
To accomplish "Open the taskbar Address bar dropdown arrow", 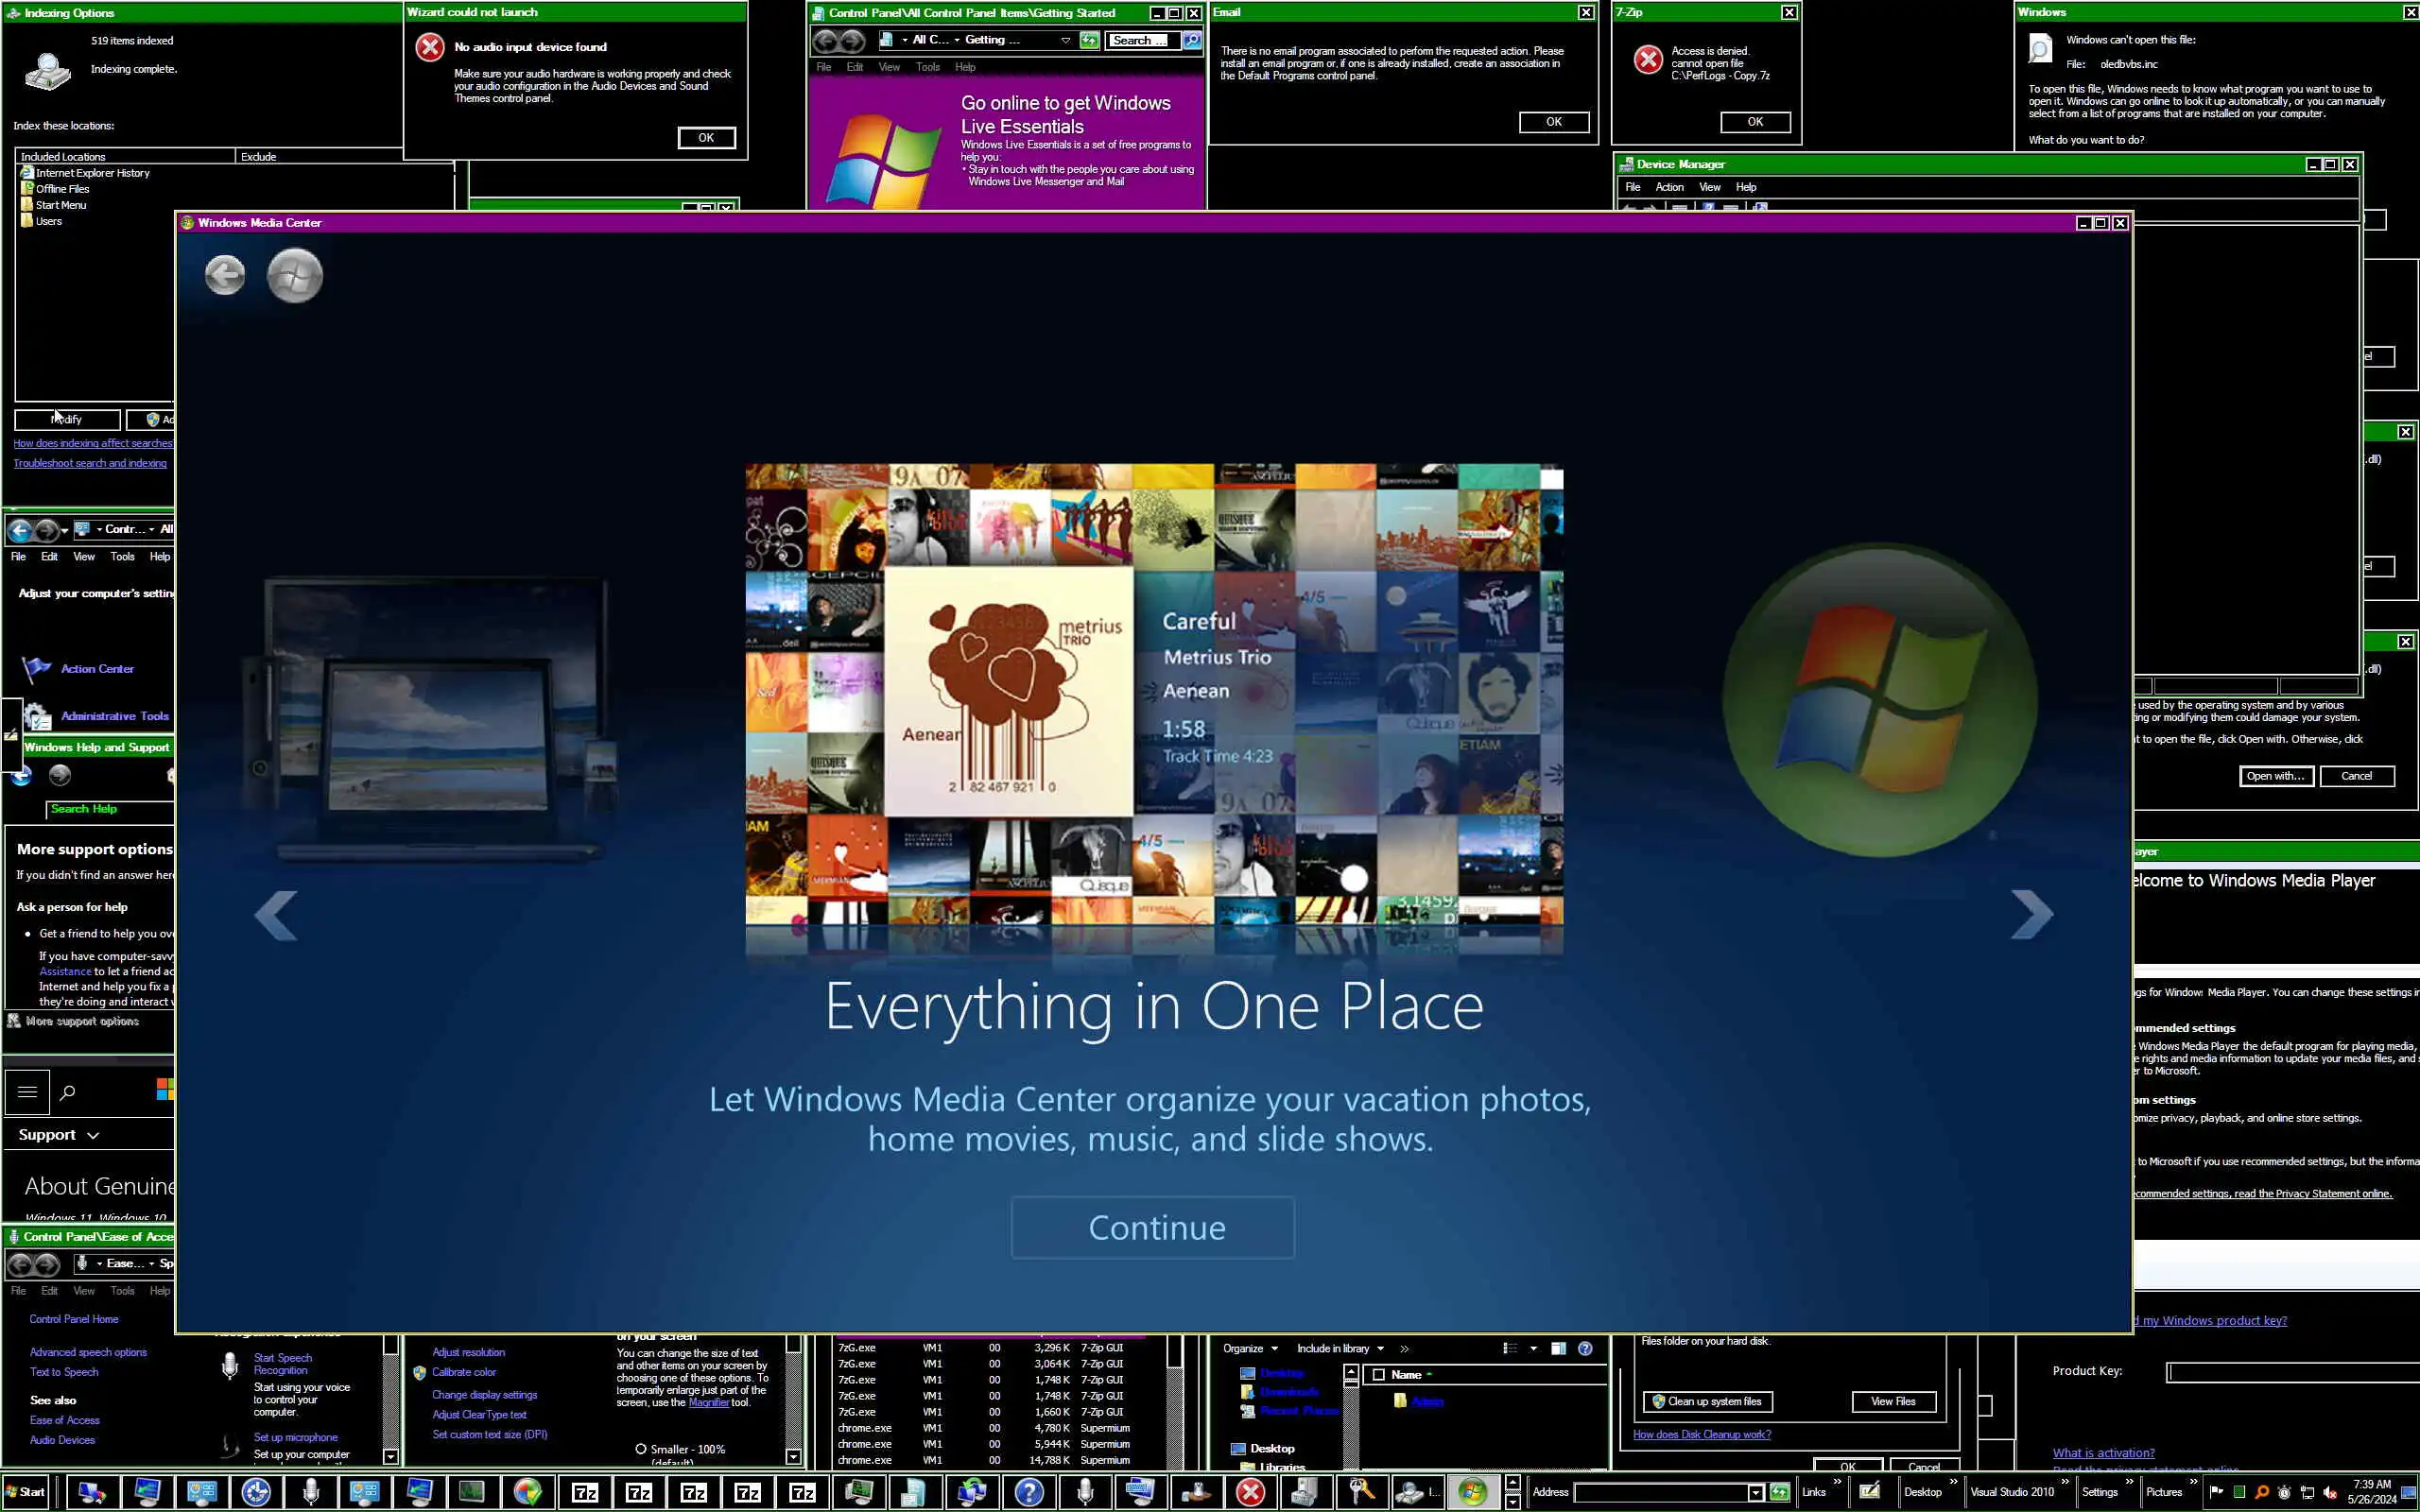I will [1755, 1492].
